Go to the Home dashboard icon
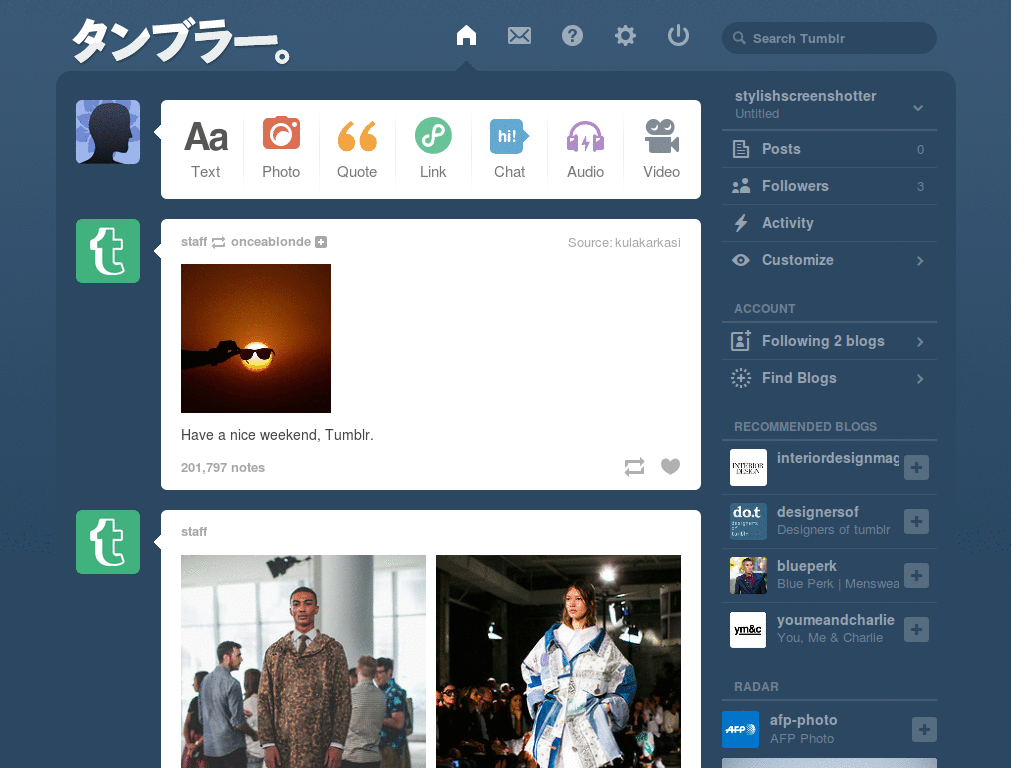Viewport: 1024px width, 768px height. click(x=466, y=35)
